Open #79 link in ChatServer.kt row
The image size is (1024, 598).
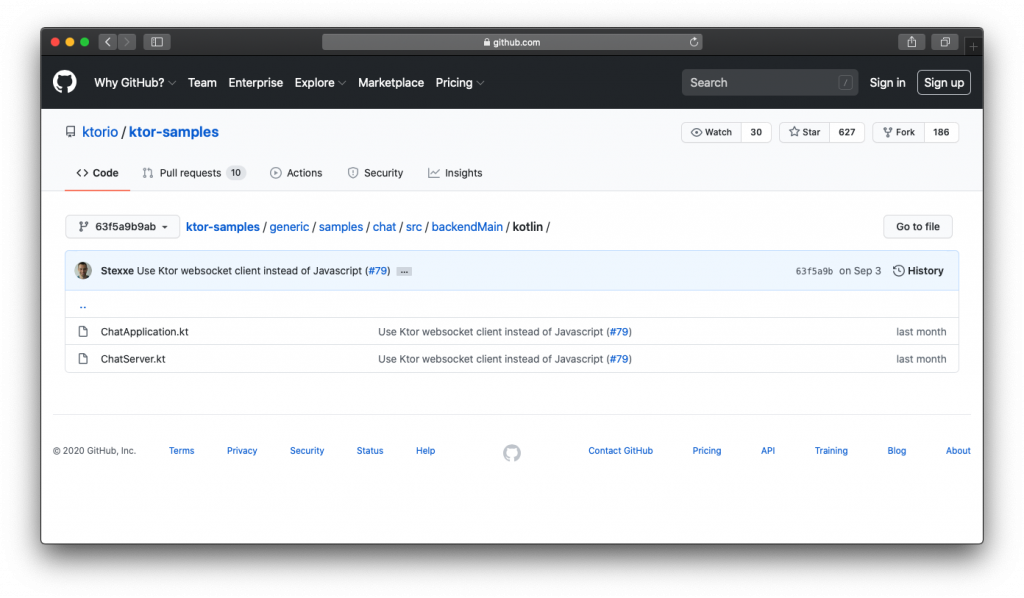coord(619,359)
